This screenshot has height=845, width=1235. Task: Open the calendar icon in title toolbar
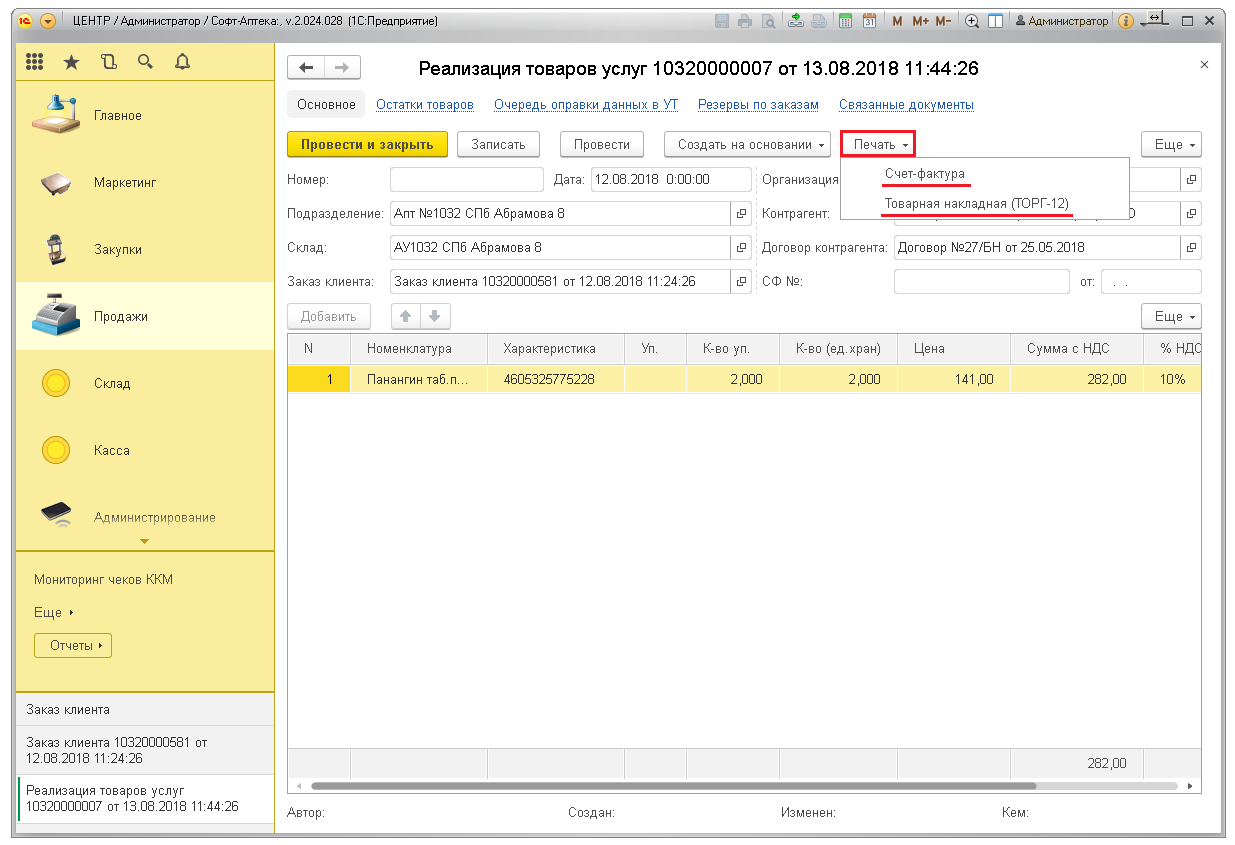coord(869,21)
